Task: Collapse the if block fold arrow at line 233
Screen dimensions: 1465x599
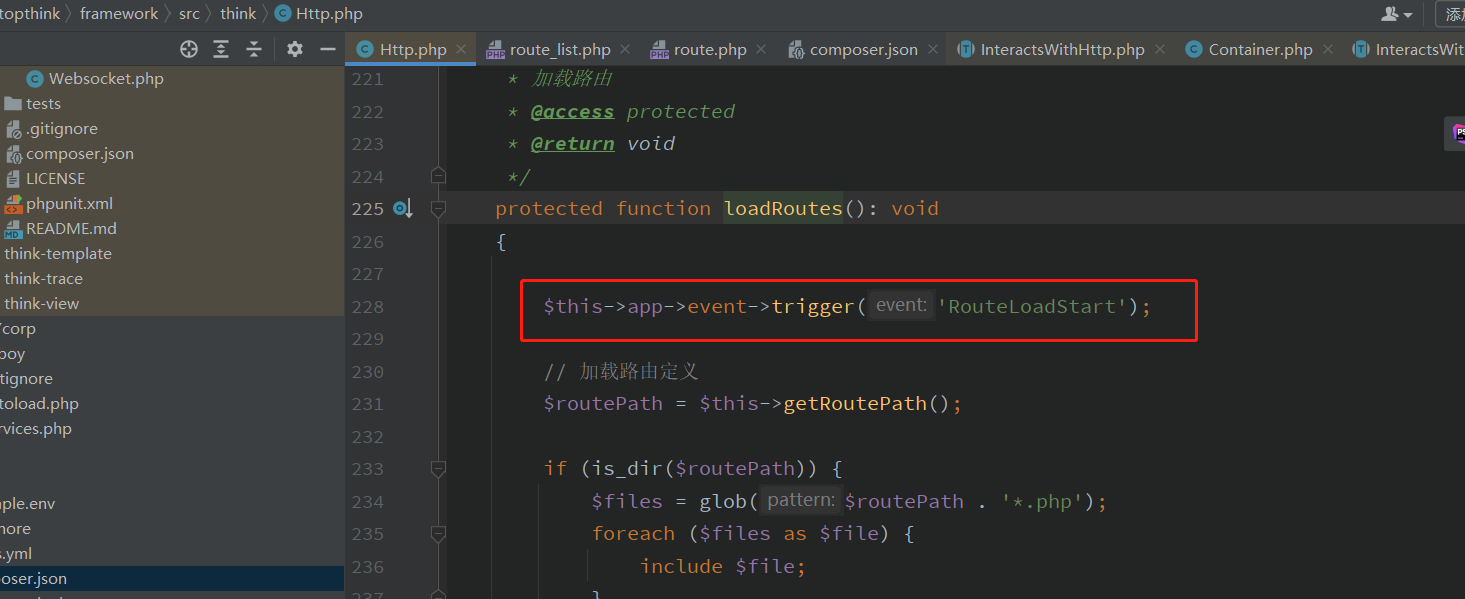Action: point(438,468)
